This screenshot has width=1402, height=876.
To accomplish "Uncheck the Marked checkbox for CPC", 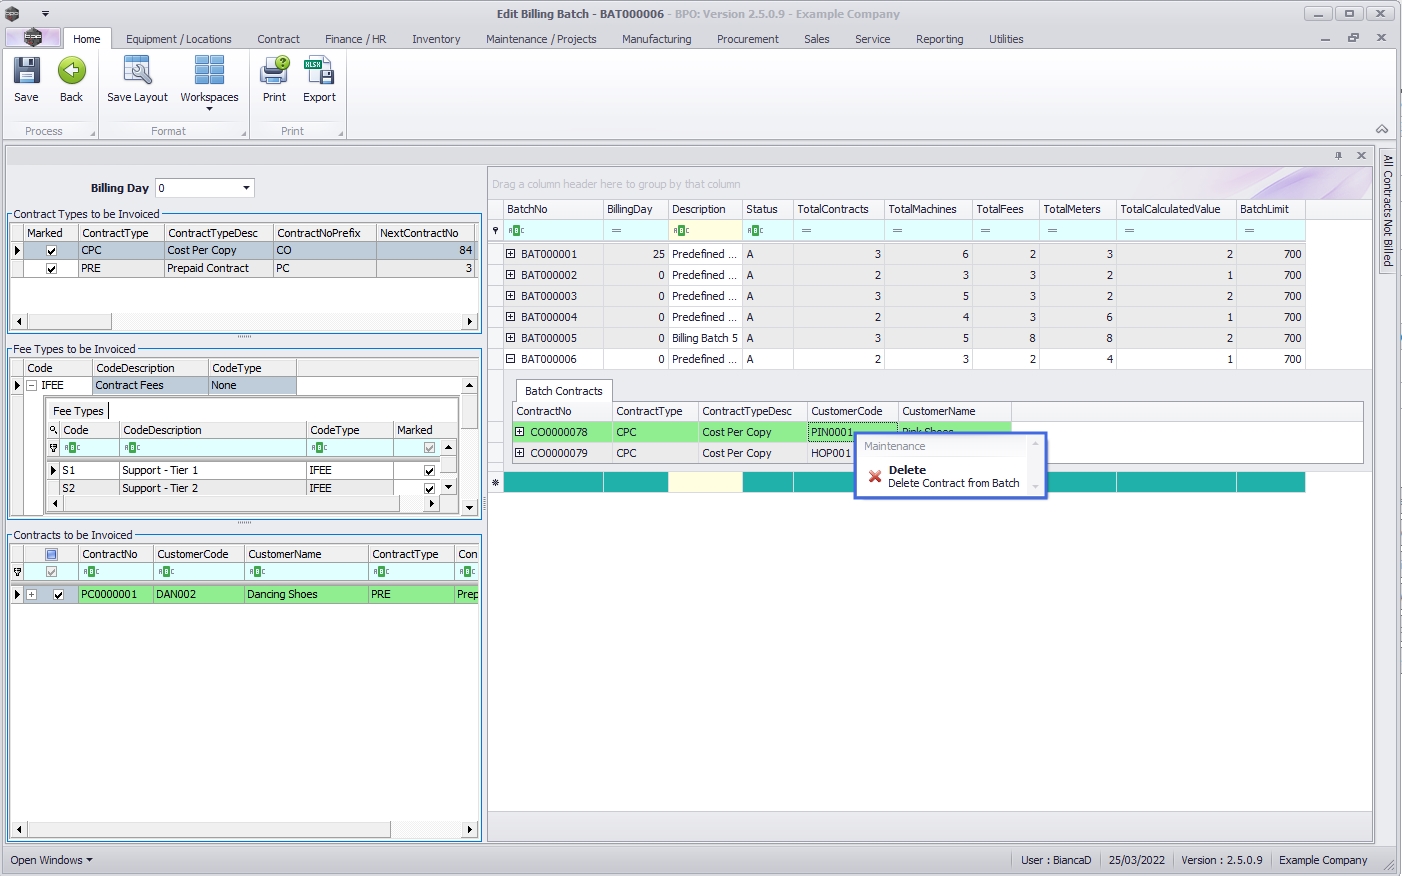I will (x=52, y=251).
